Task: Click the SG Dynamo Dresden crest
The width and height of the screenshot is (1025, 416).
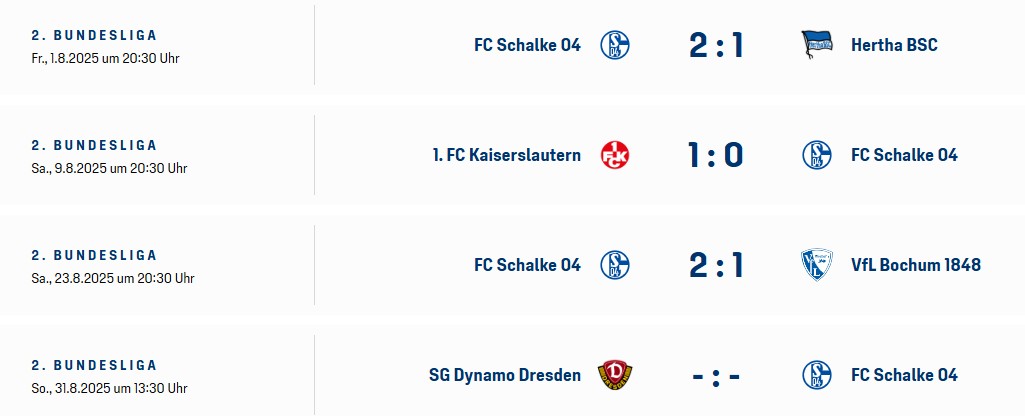Action: [614, 375]
